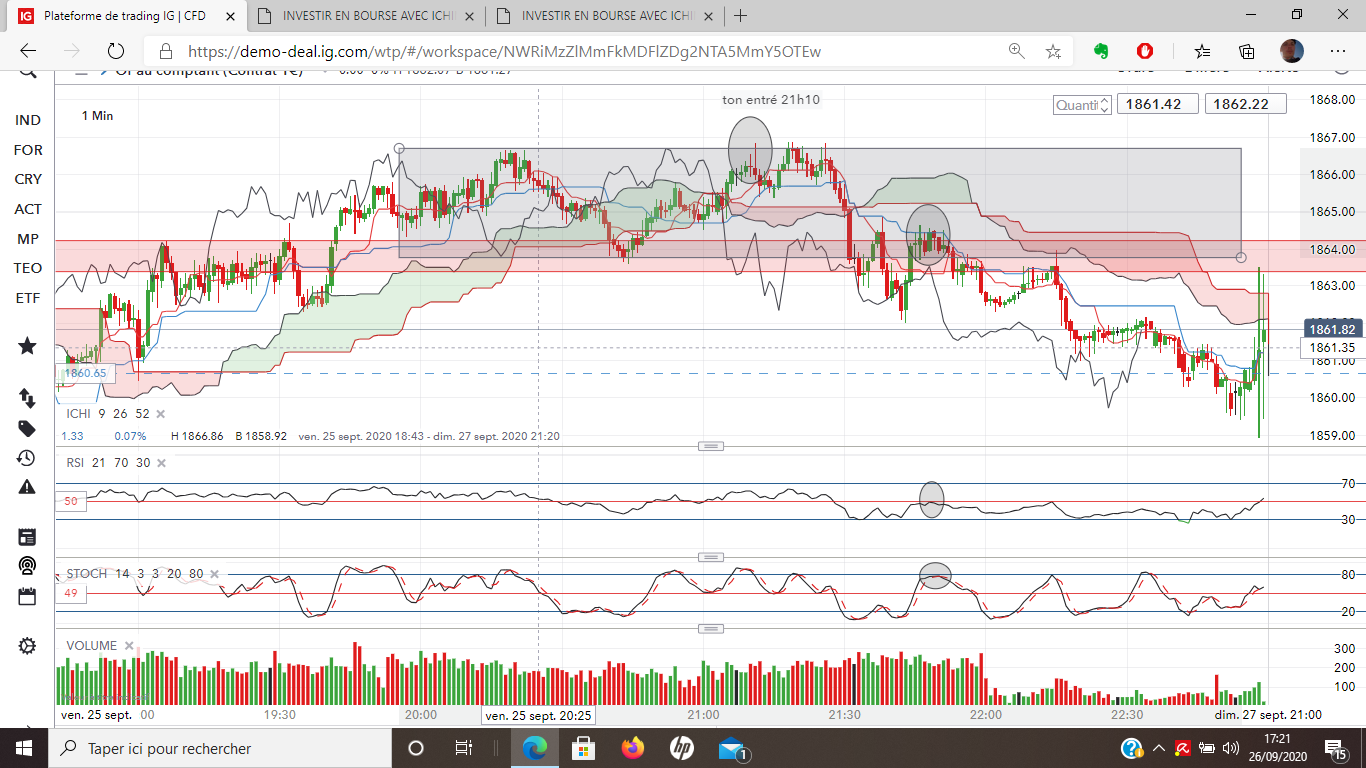Image resolution: width=1366 pixels, height=768 pixels.
Task: Remove the RSI indicator
Action: click(x=160, y=462)
